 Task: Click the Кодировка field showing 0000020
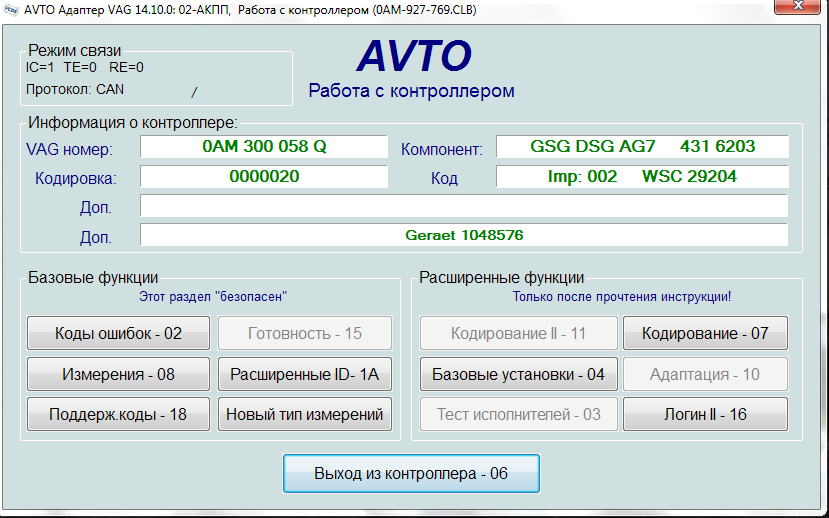point(264,176)
